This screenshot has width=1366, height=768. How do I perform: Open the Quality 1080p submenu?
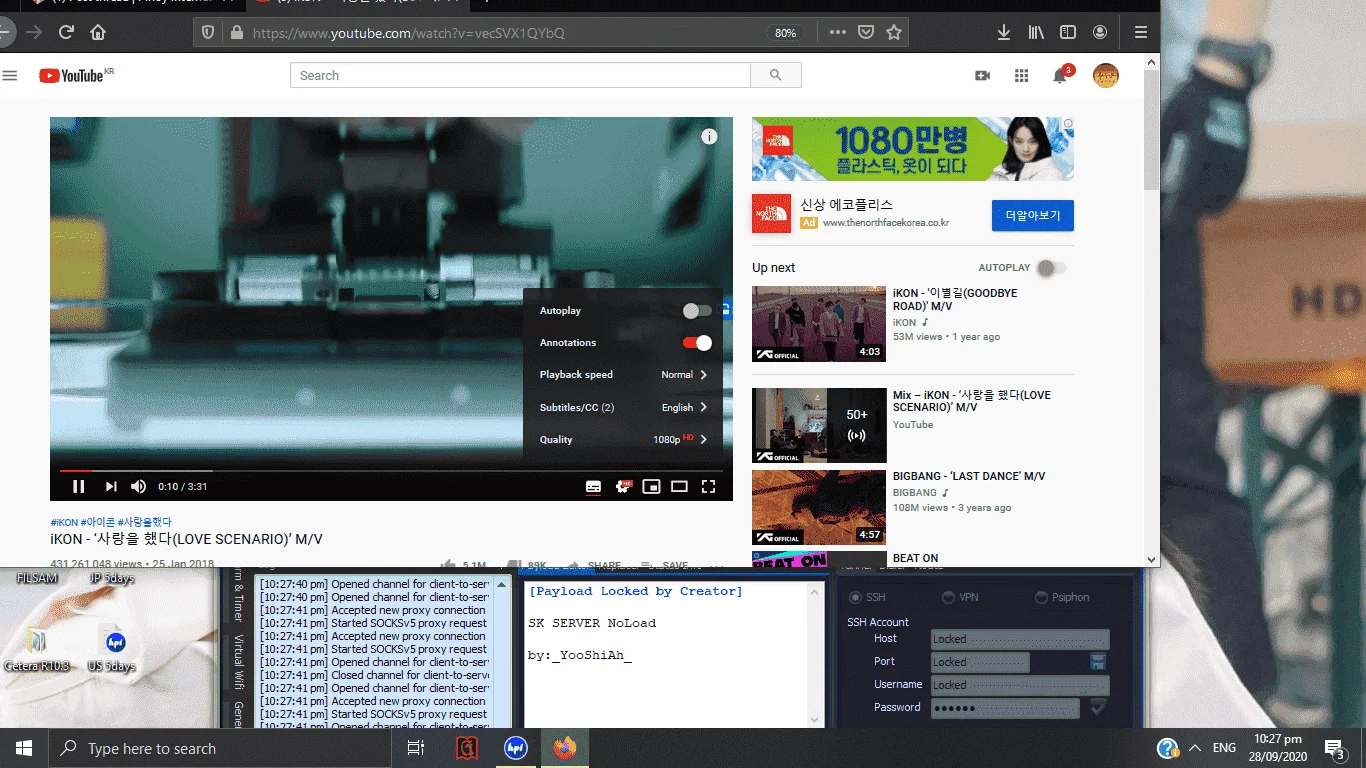tap(623, 439)
